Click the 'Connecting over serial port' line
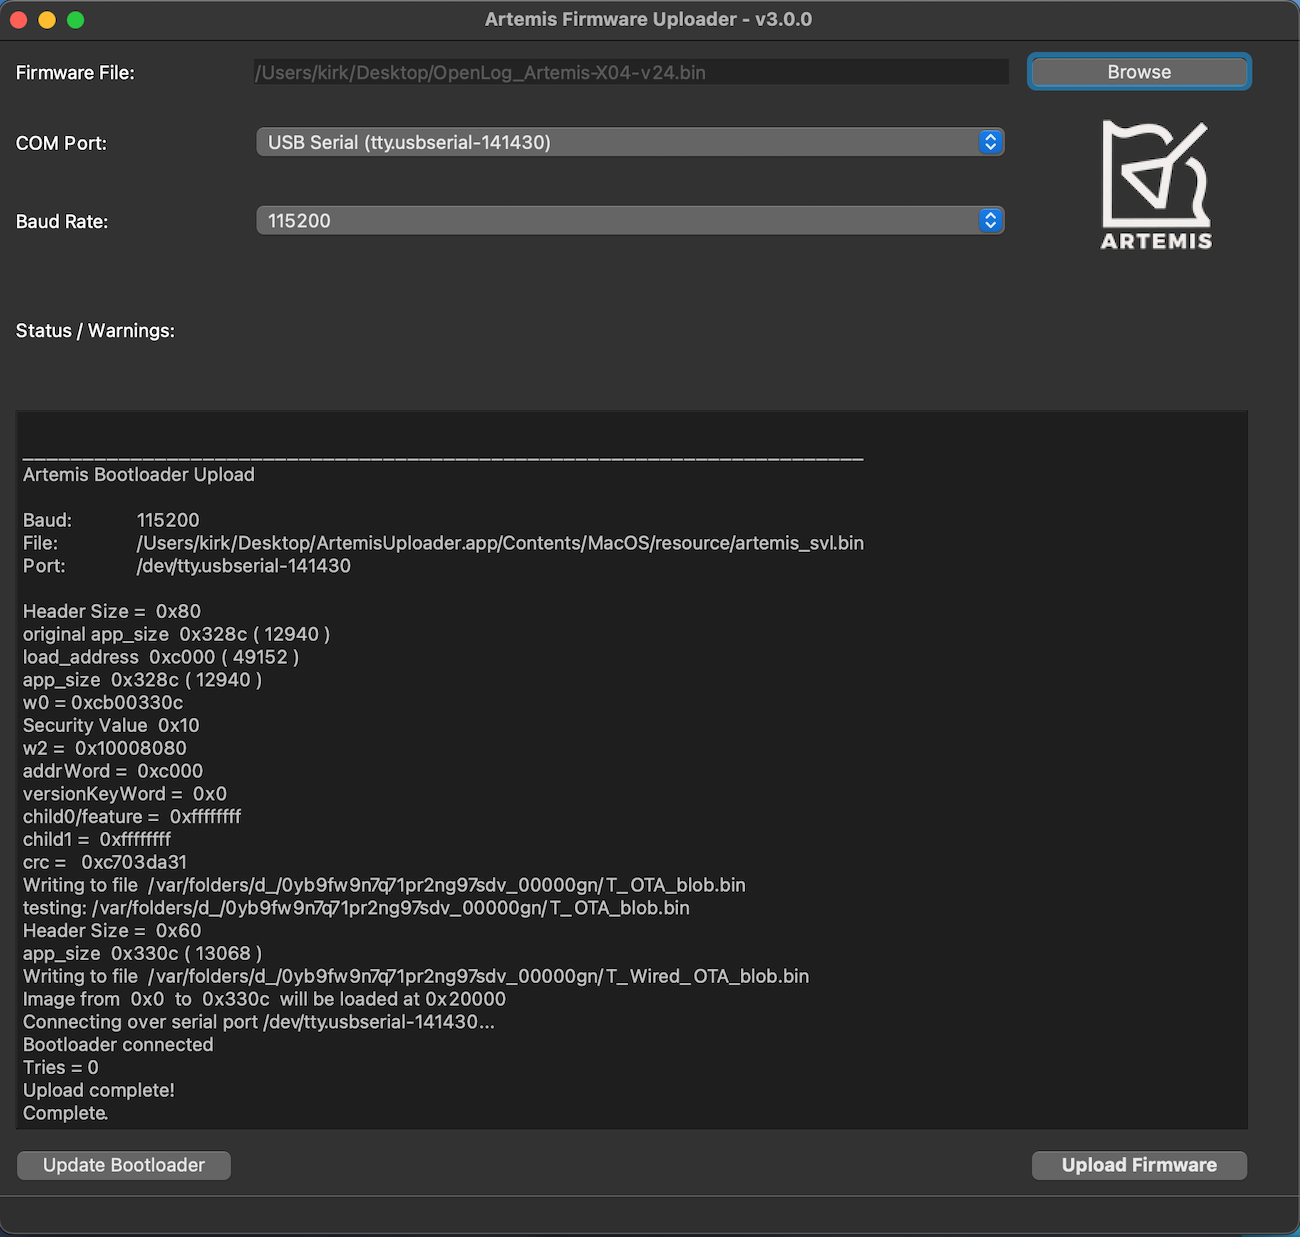Image resolution: width=1300 pixels, height=1237 pixels. (259, 1022)
